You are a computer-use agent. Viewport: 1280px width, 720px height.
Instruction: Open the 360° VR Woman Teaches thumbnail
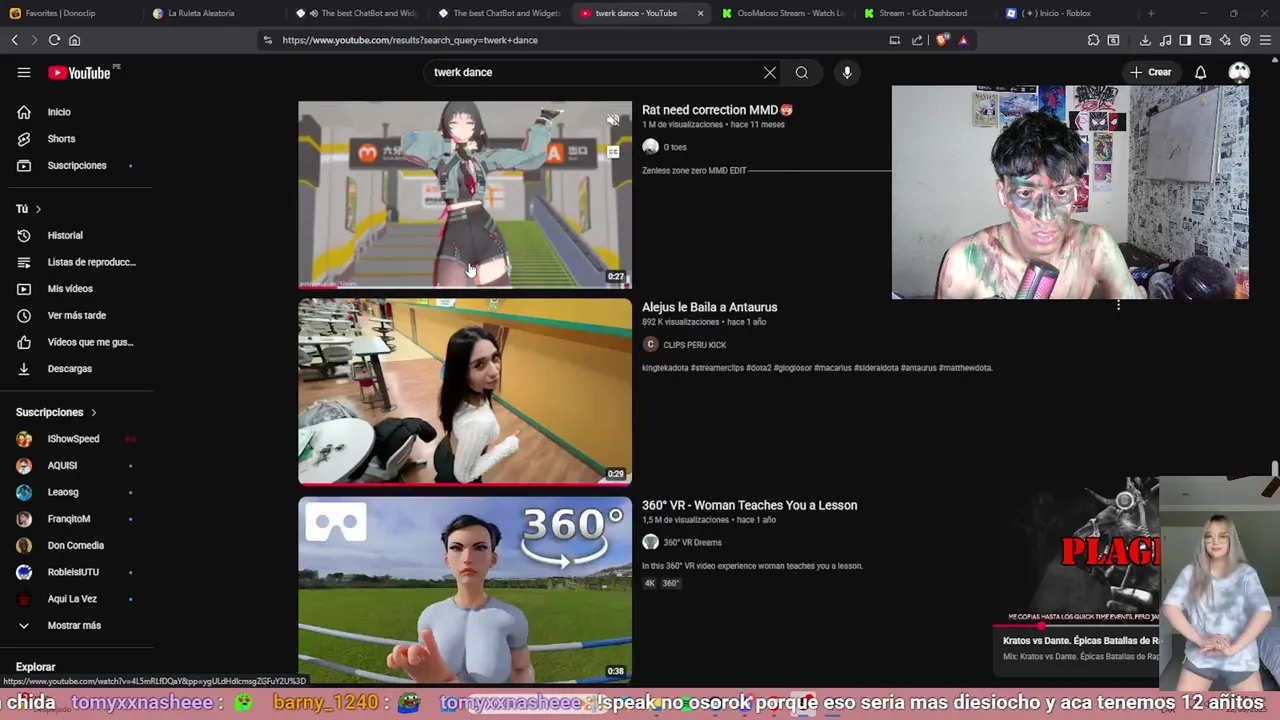(465, 589)
